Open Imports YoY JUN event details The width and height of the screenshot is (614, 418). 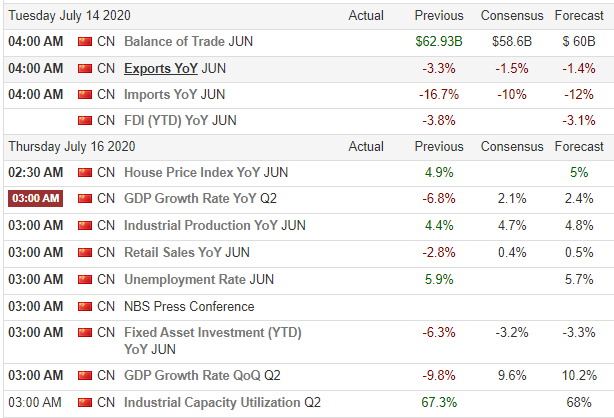(x=174, y=95)
